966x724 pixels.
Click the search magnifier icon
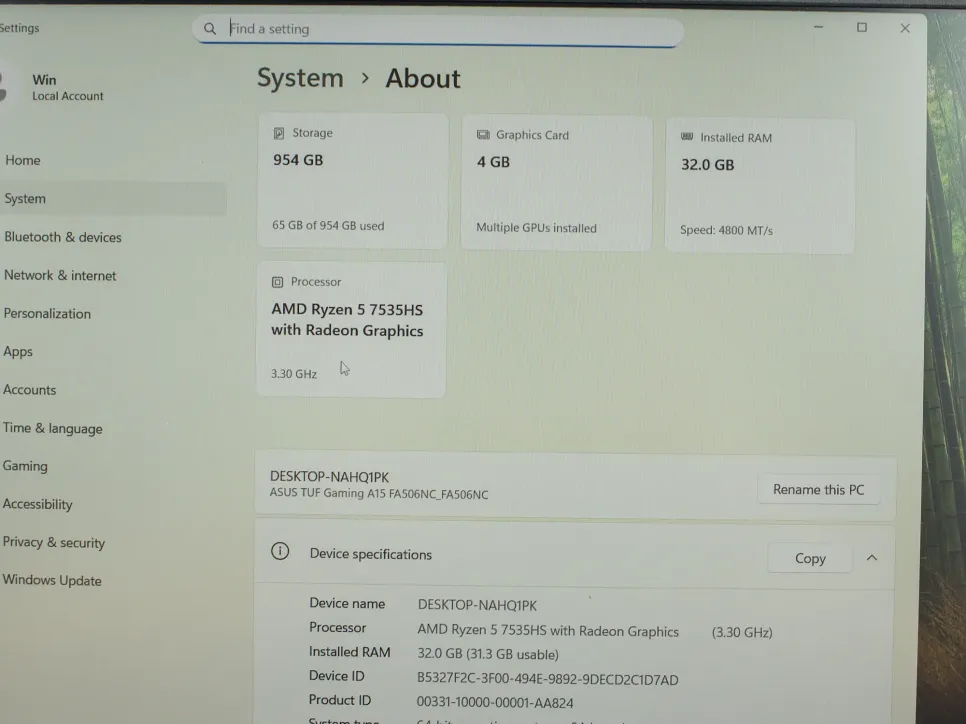click(210, 29)
